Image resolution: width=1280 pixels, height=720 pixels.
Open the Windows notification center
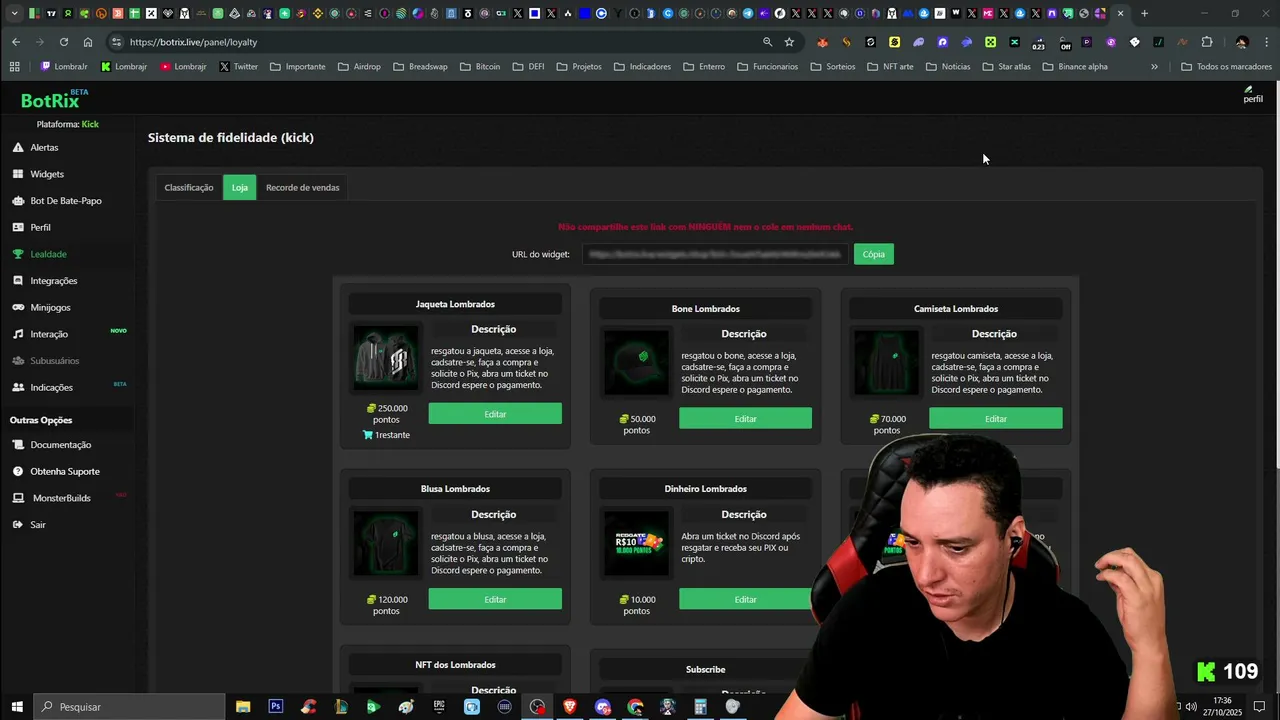(x=1259, y=707)
